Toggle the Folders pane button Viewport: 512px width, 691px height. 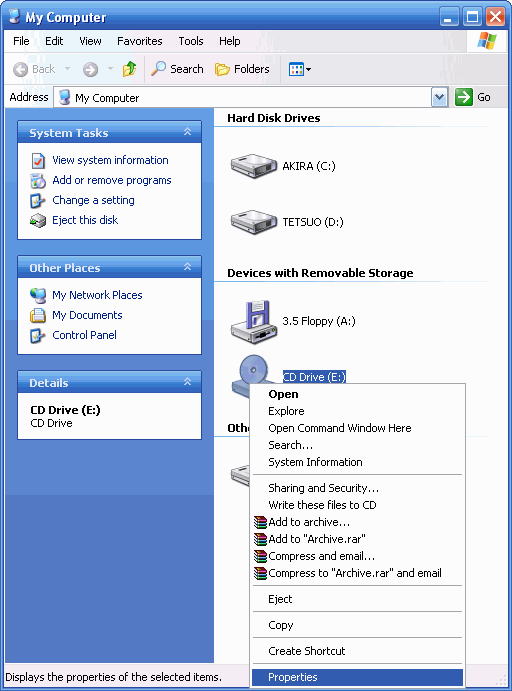(242, 69)
